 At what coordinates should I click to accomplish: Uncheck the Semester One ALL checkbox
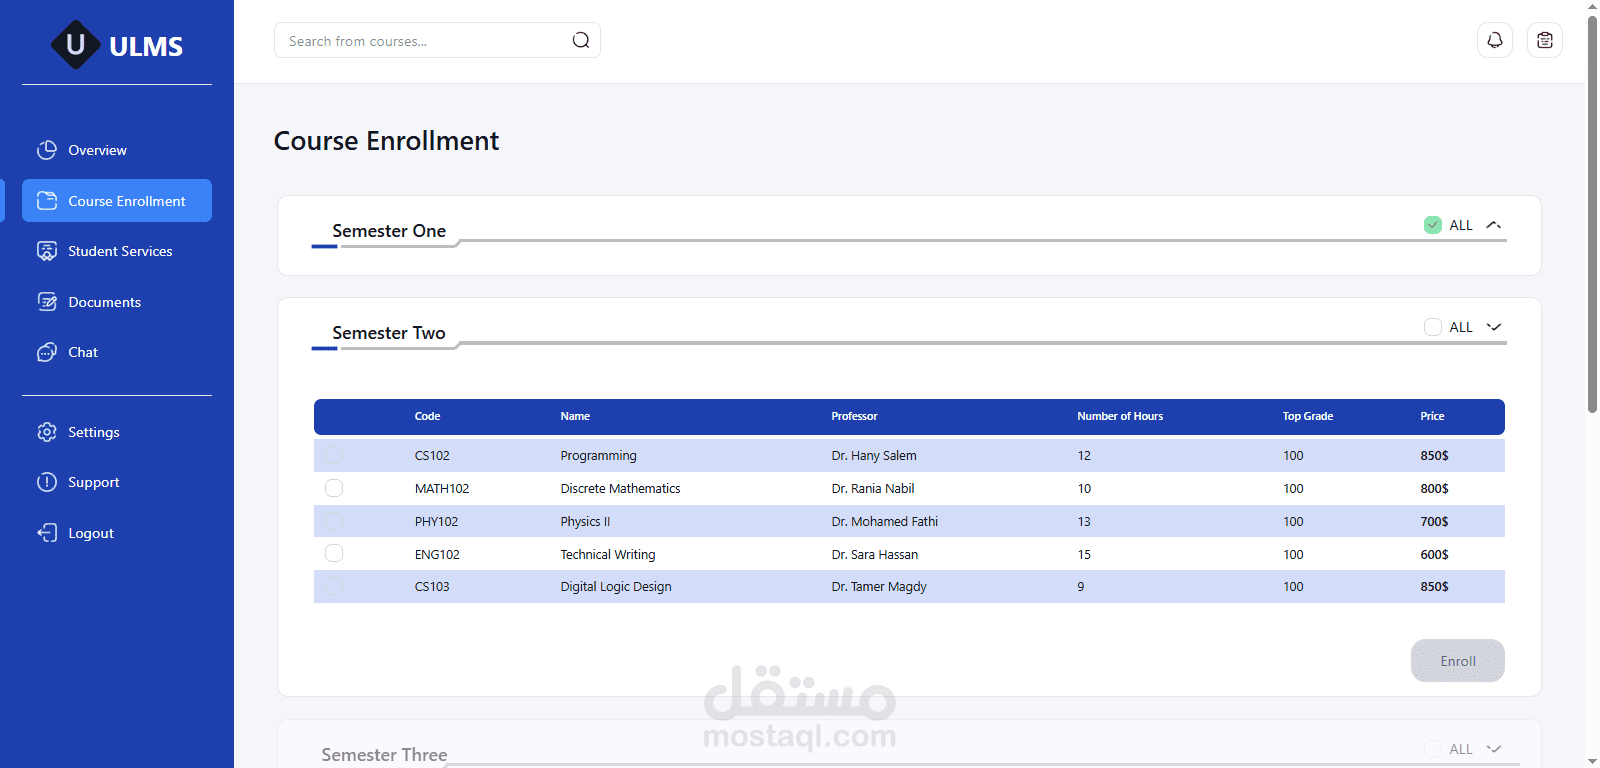pyautogui.click(x=1433, y=225)
